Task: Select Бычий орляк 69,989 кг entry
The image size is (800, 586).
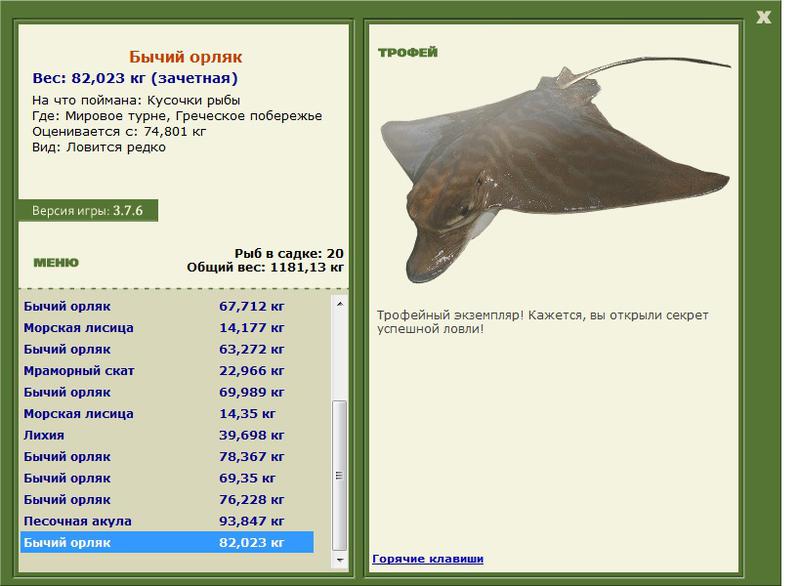Action: 167,392
